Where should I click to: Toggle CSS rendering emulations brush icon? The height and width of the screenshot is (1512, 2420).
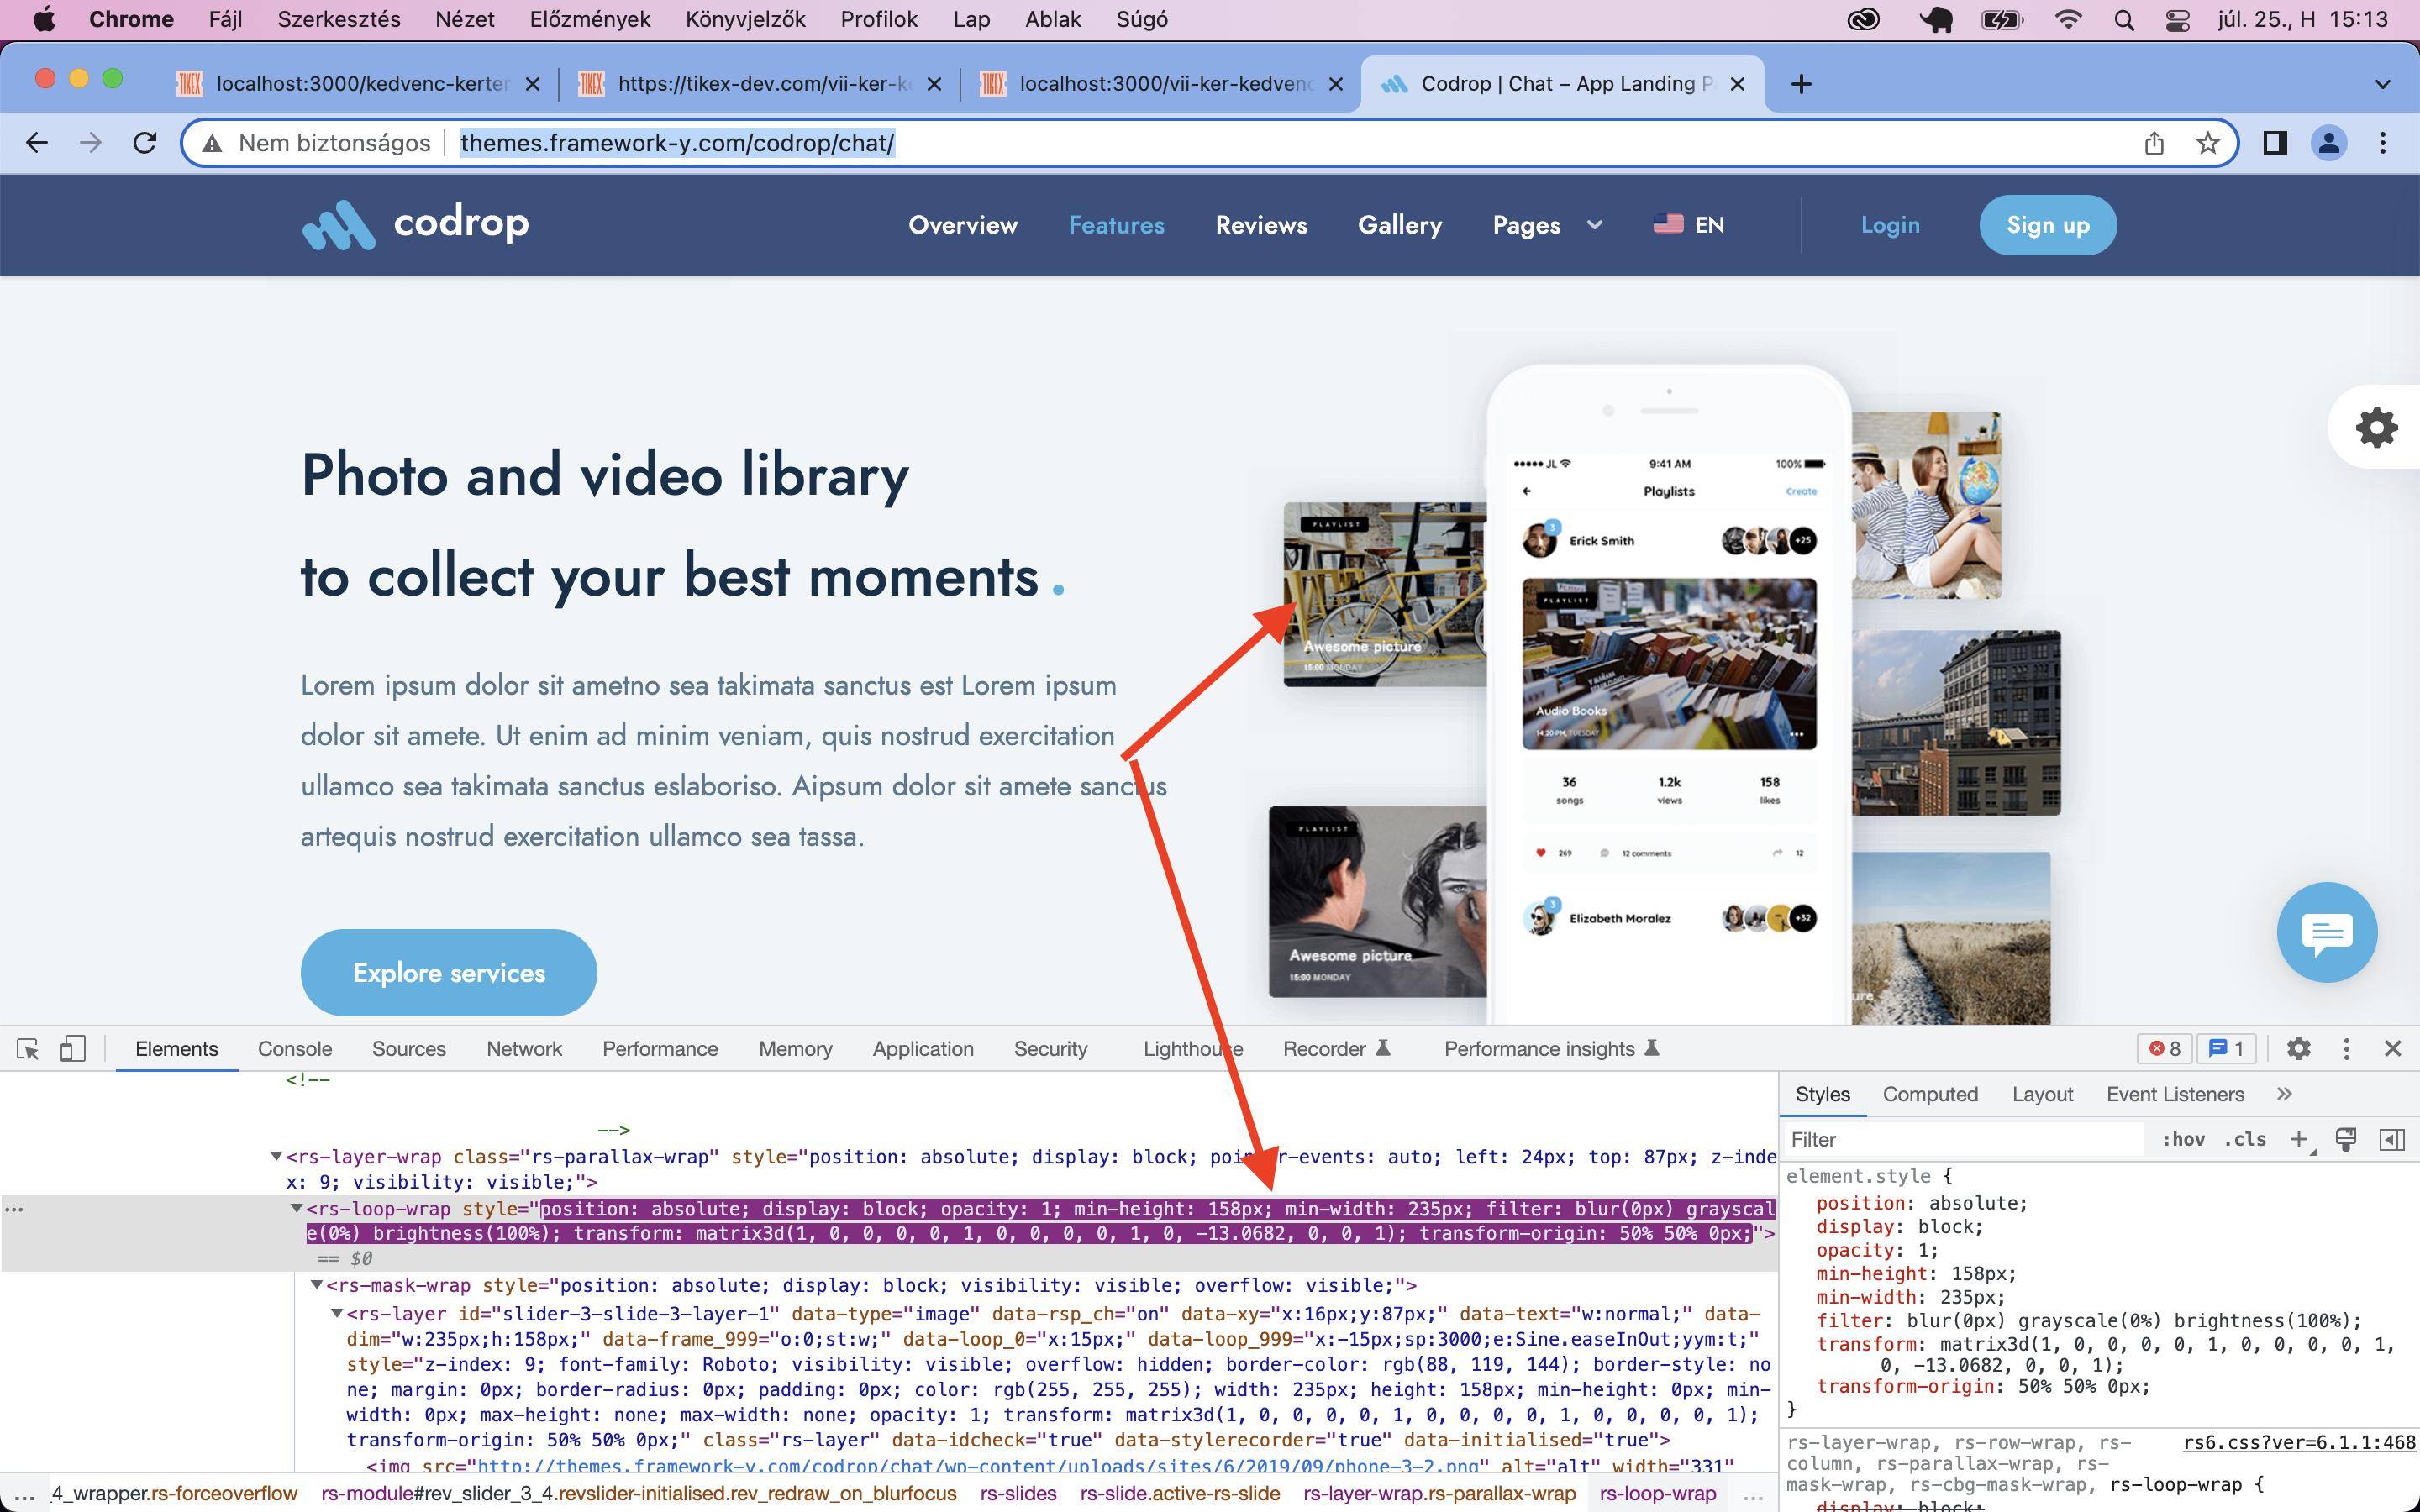(x=2345, y=1140)
